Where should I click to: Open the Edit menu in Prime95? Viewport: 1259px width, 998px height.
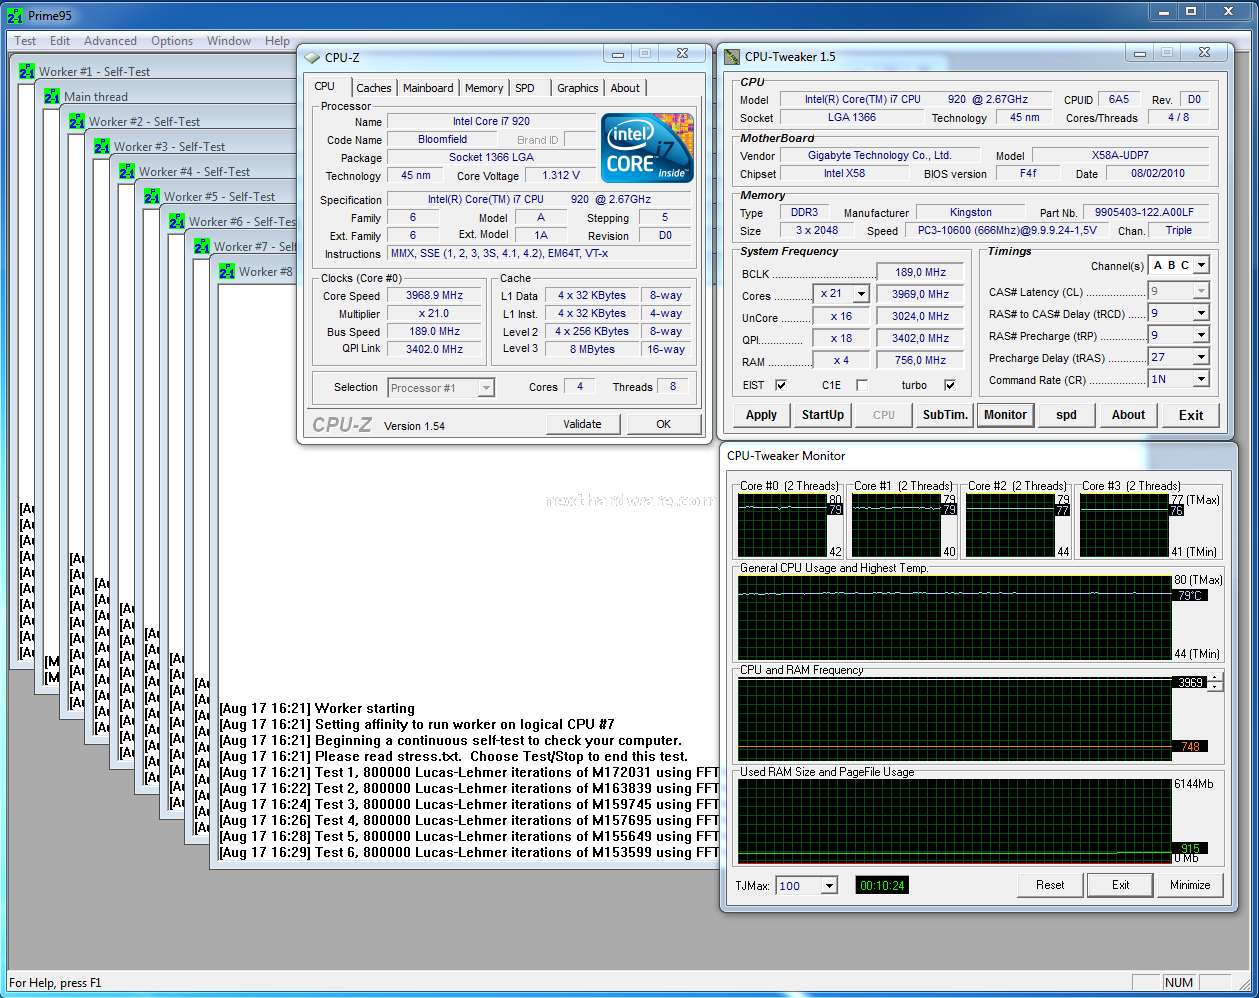pyautogui.click(x=60, y=41)
